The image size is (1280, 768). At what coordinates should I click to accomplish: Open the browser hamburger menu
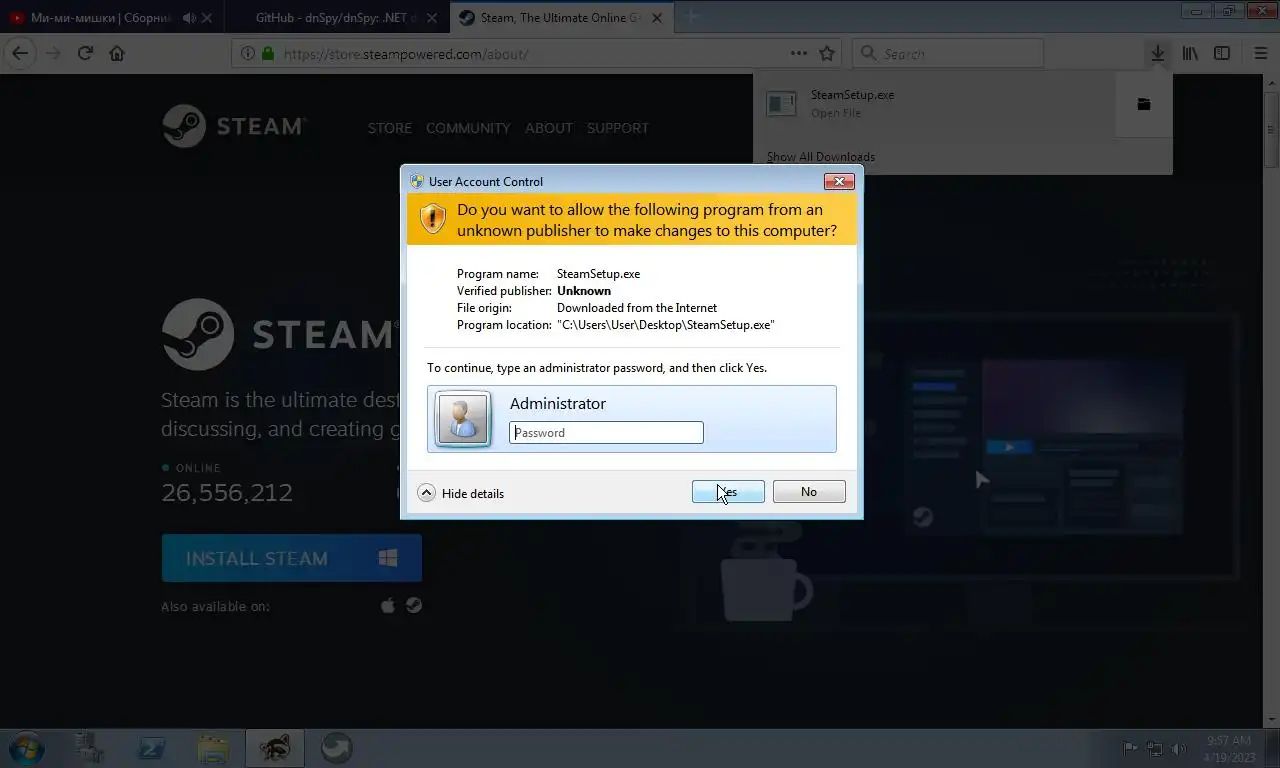1260,54
